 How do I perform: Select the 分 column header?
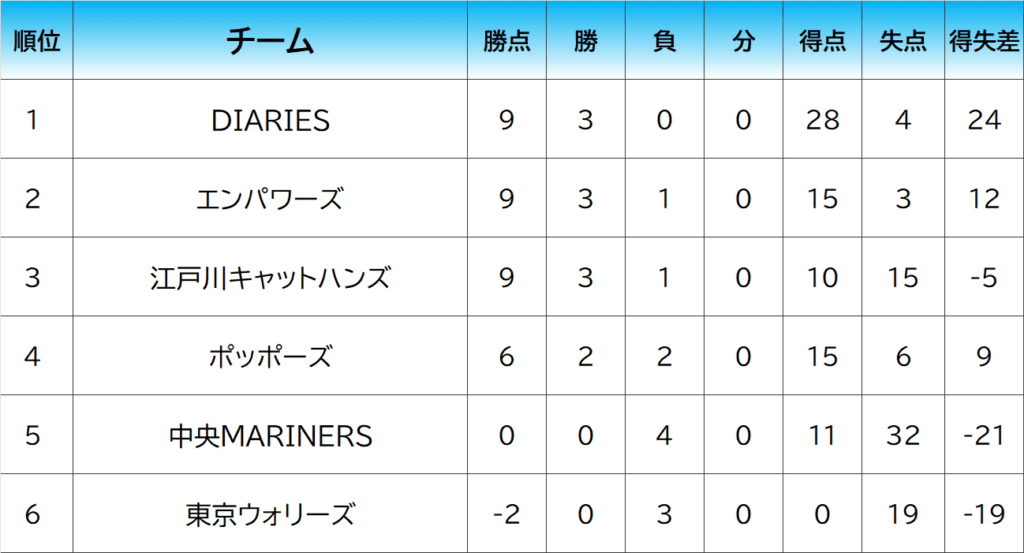(744, 40)
